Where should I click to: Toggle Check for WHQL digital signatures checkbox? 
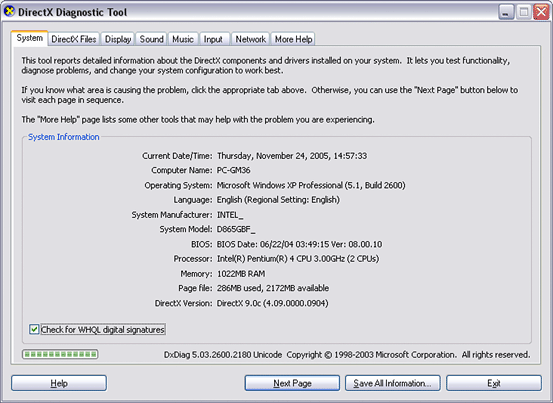(x=34, y=330)
